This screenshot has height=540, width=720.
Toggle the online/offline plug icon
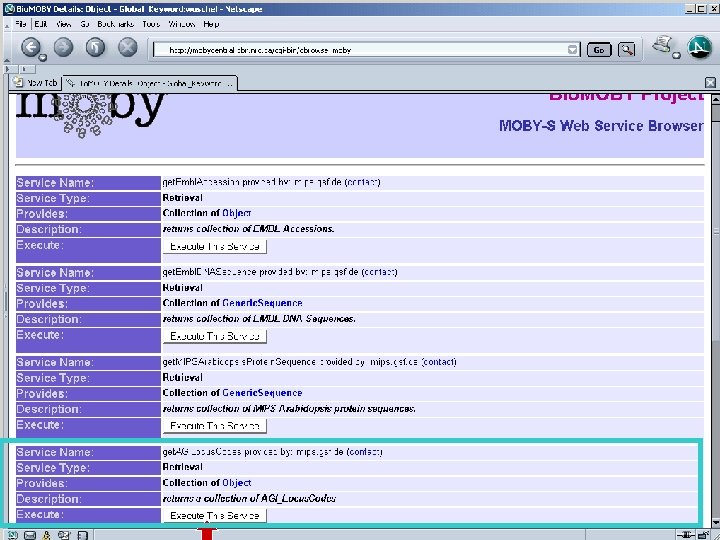686,535
